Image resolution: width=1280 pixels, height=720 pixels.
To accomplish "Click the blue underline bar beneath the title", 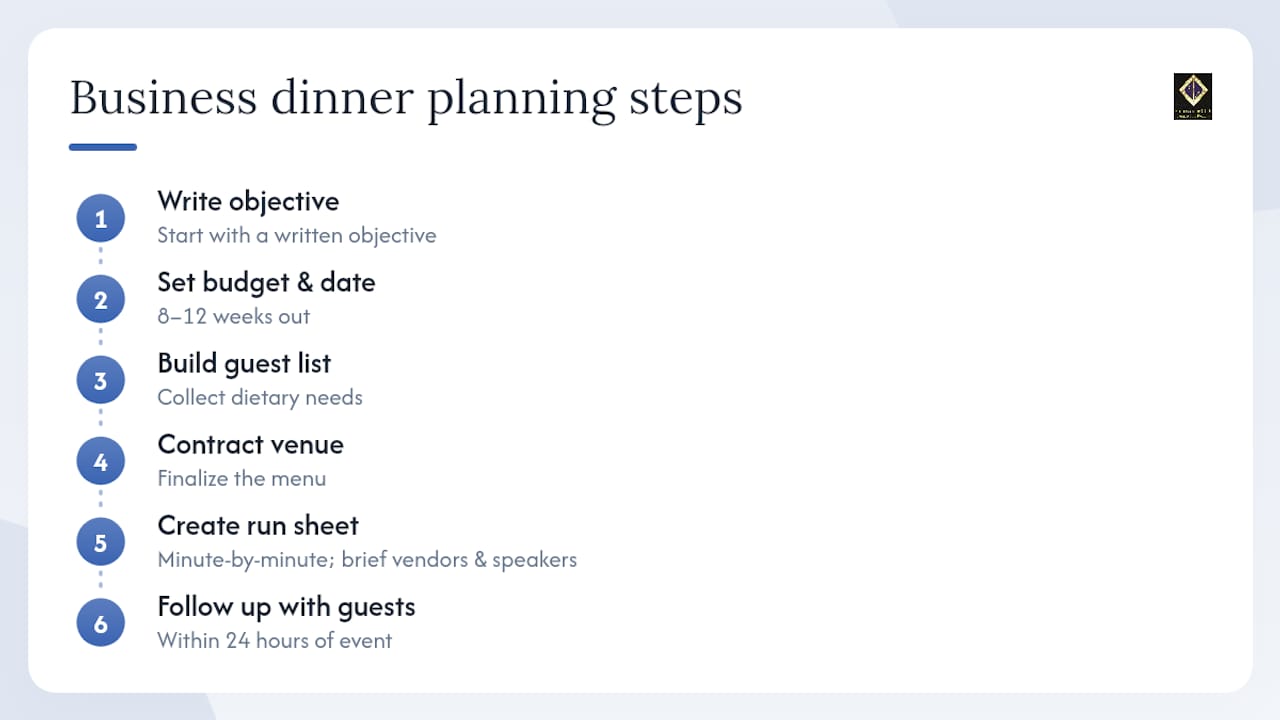I will (103, 147).
